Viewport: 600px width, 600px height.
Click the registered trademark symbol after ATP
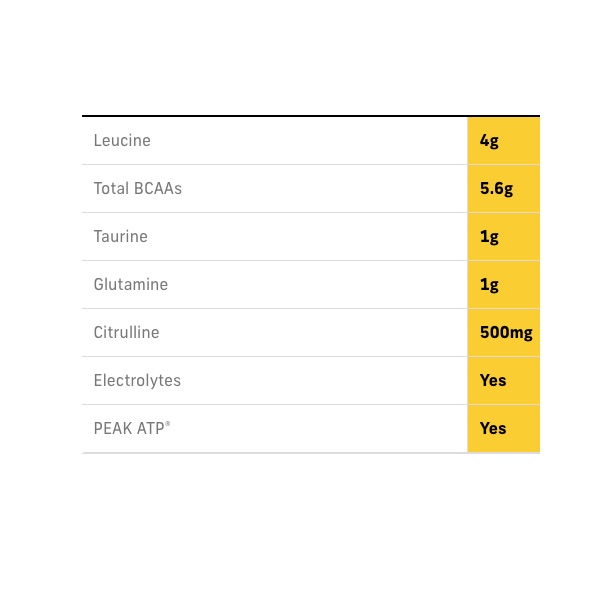(168, 425)
